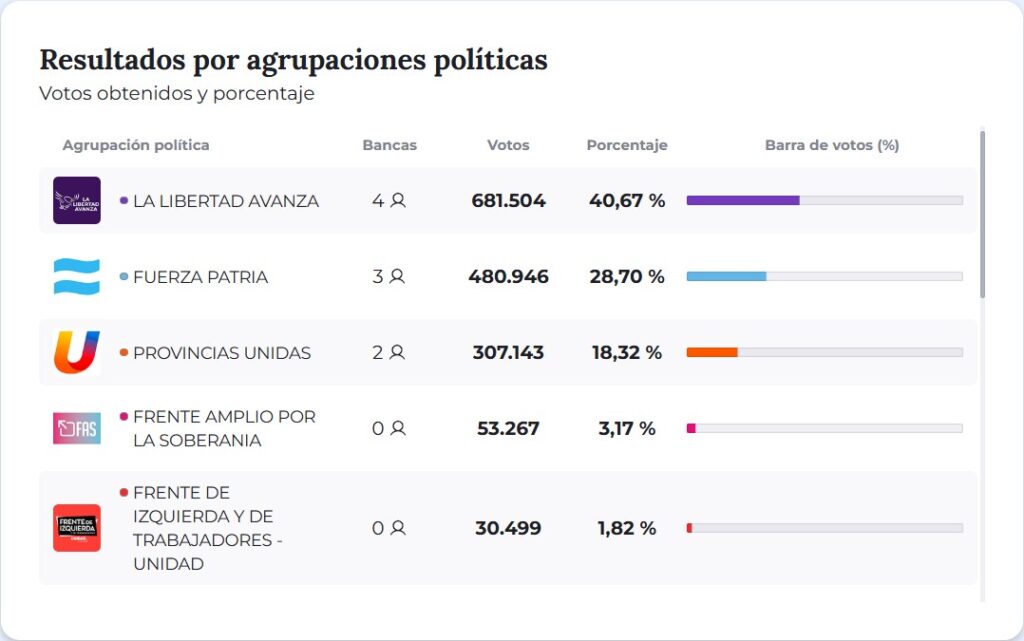Click the seat icon beside 4 bancas

(x=398, y=200)
